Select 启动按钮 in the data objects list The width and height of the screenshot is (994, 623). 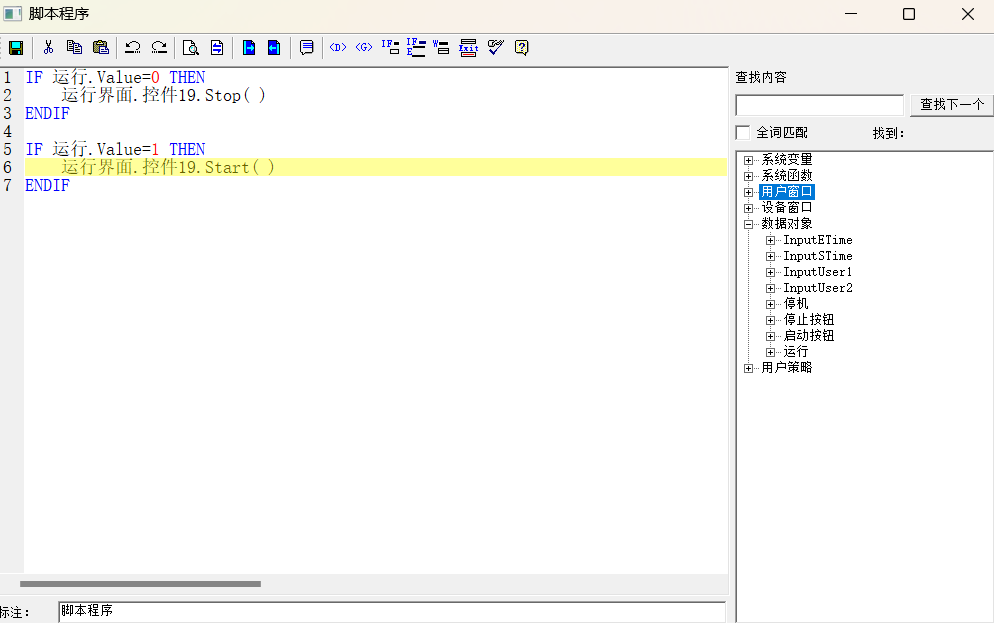pos(808,336)
